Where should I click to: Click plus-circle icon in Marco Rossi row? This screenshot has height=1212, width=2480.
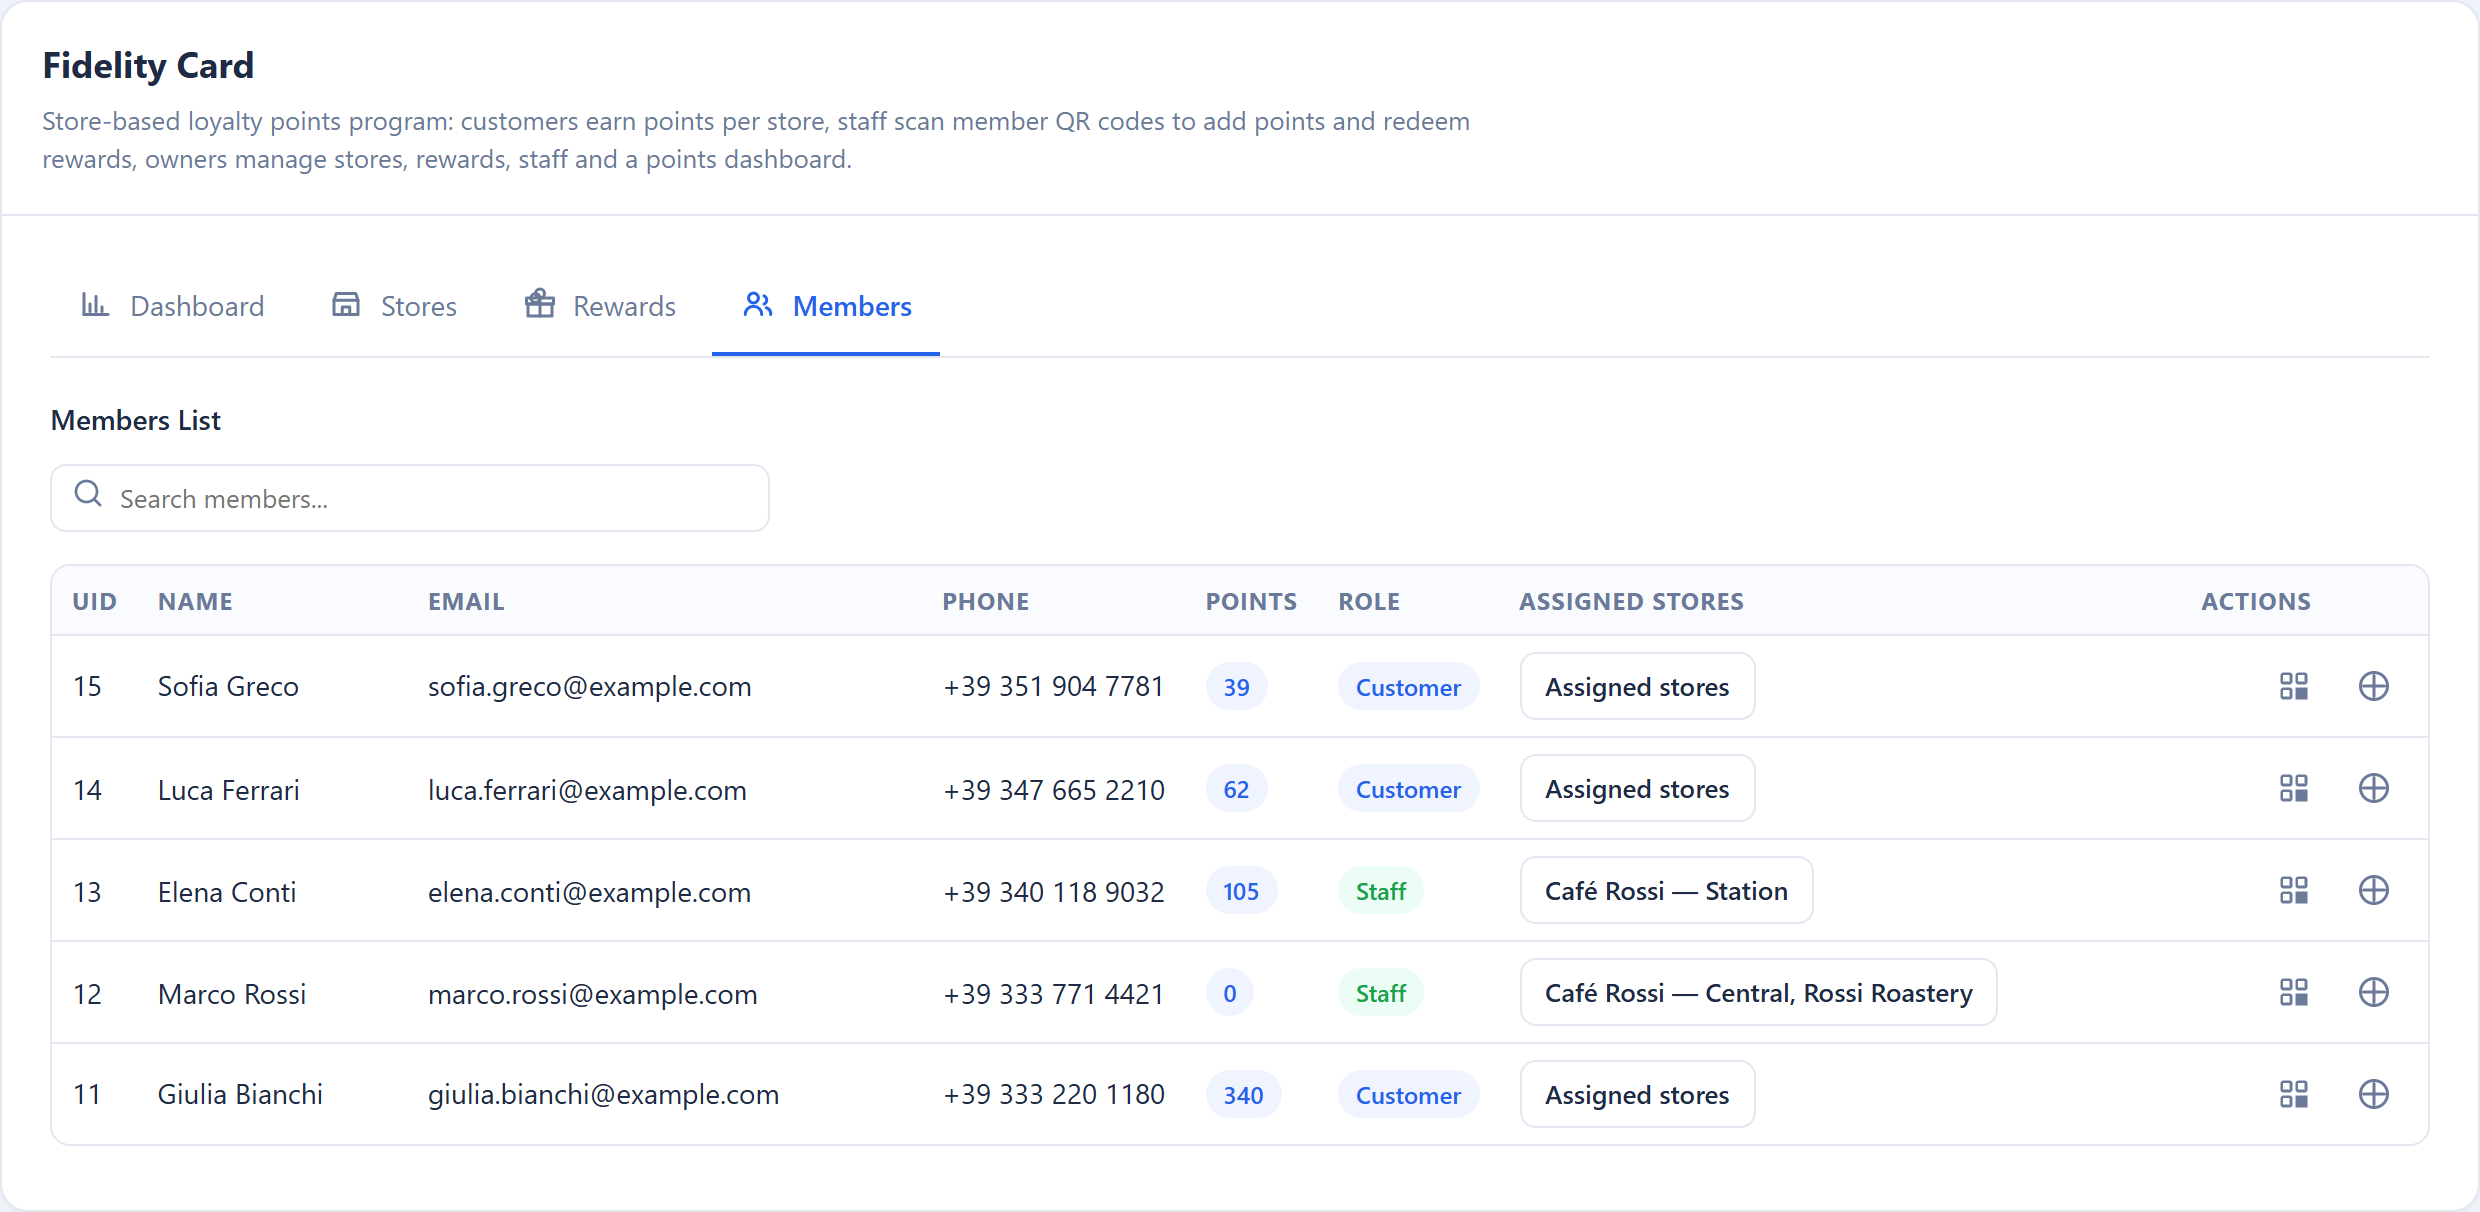[x=2373, y=992]
